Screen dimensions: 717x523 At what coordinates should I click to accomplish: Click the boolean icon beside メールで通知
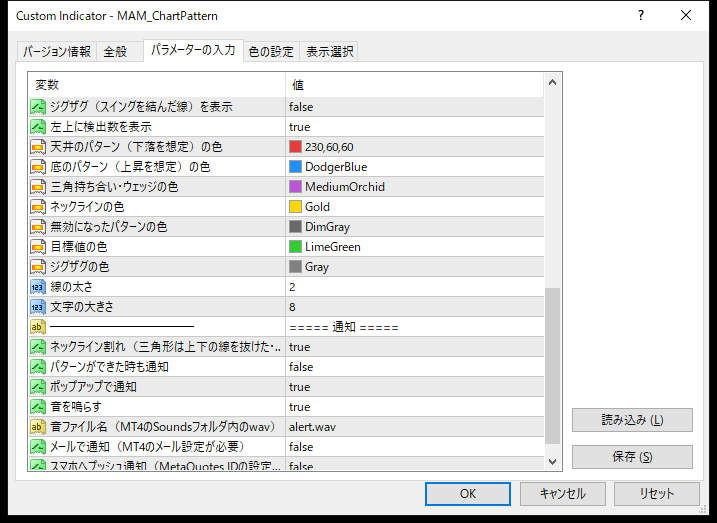pos(38,447)
